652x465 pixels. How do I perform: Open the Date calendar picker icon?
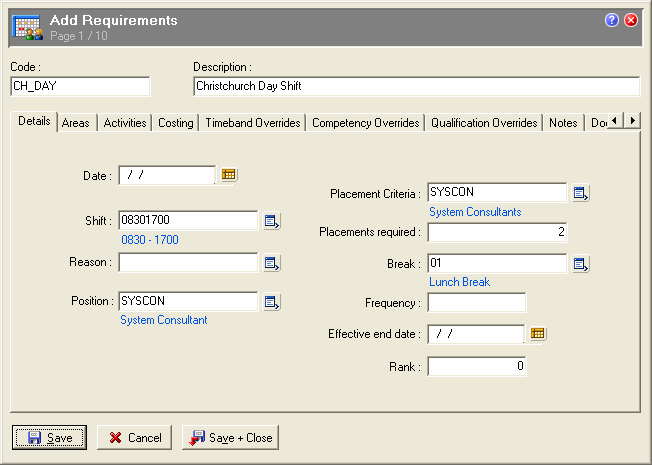(228, 175)
